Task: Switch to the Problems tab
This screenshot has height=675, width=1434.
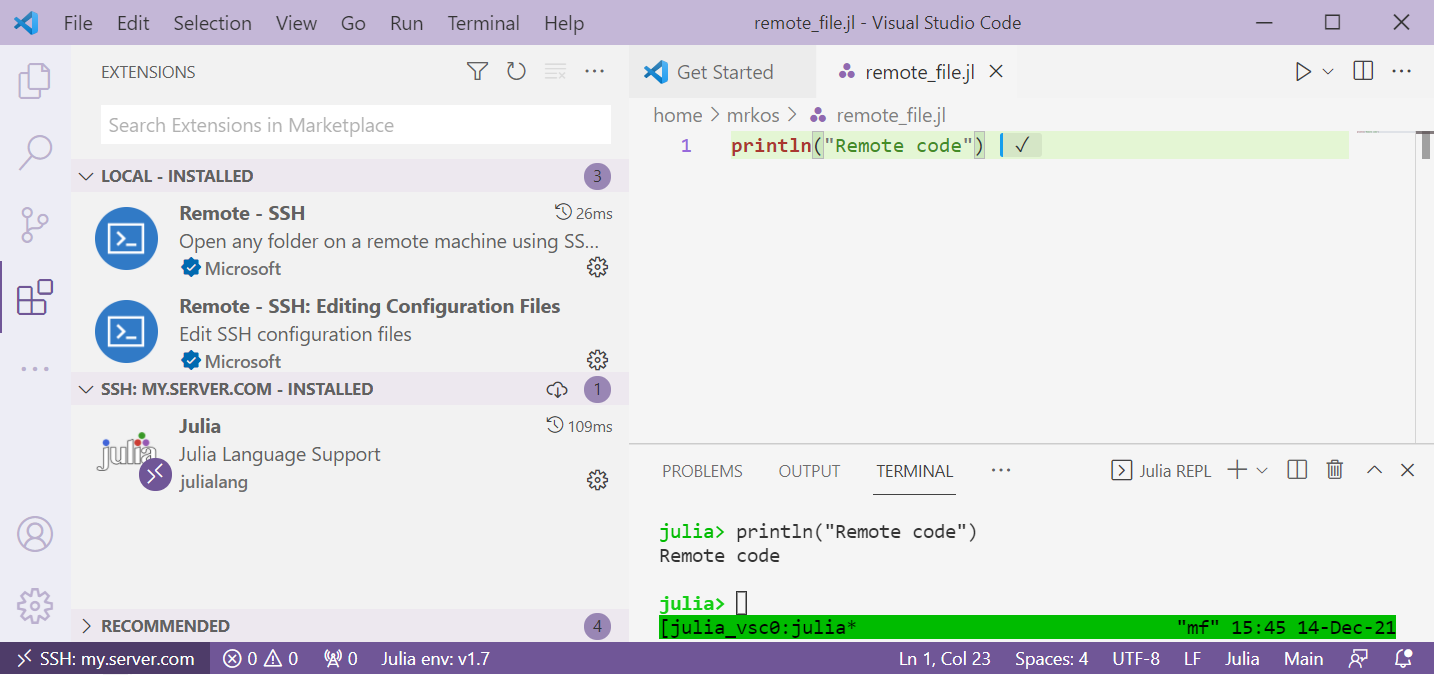Action: [x=702, y=471]
